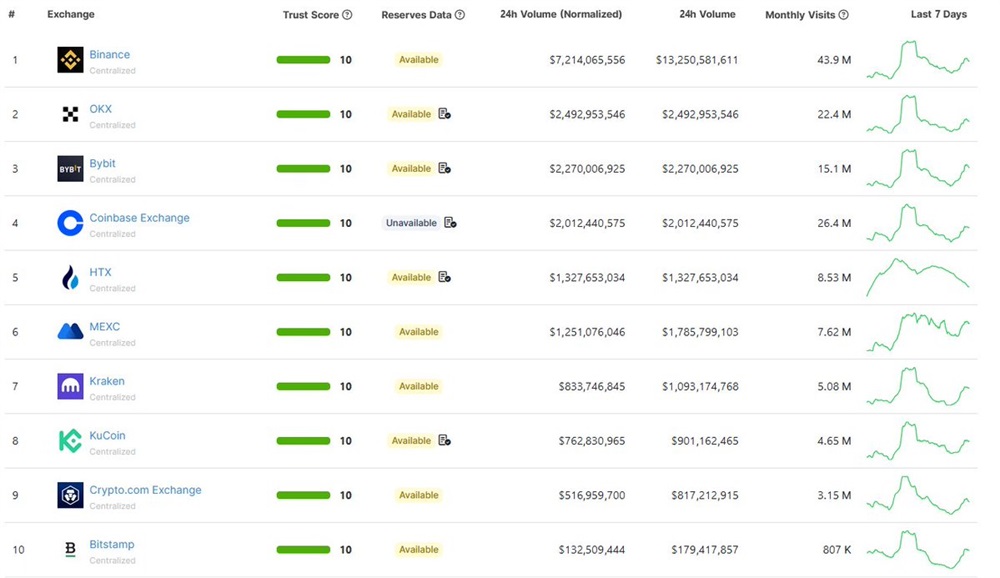Sort by 24h Volume (Normalized) column

(560, 15)
